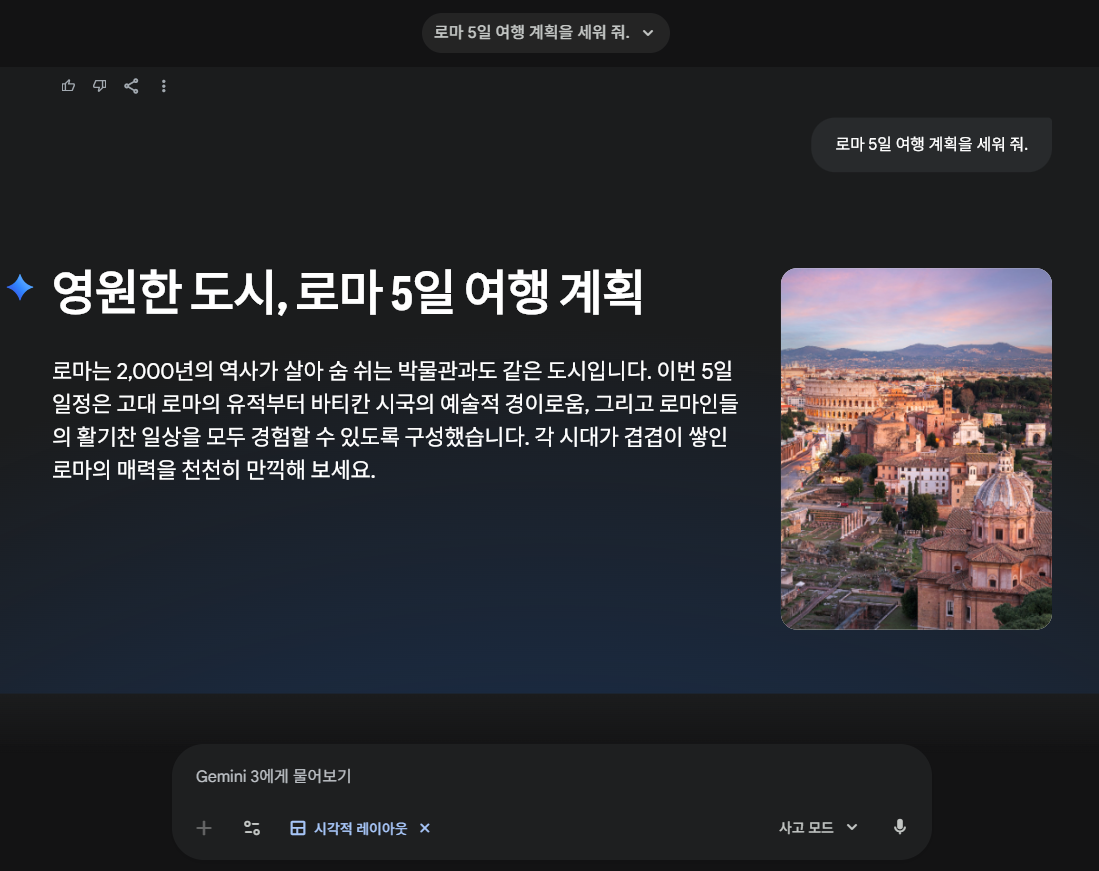
Task: Click the 시각적 레이아웃 grid icon
Action: click(x=297, y=828)
